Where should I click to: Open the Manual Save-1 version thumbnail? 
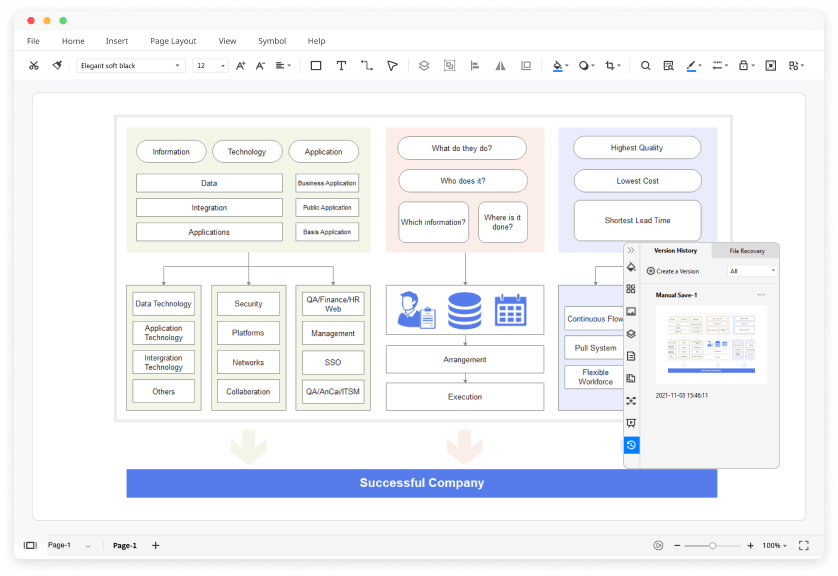[711, 345]
